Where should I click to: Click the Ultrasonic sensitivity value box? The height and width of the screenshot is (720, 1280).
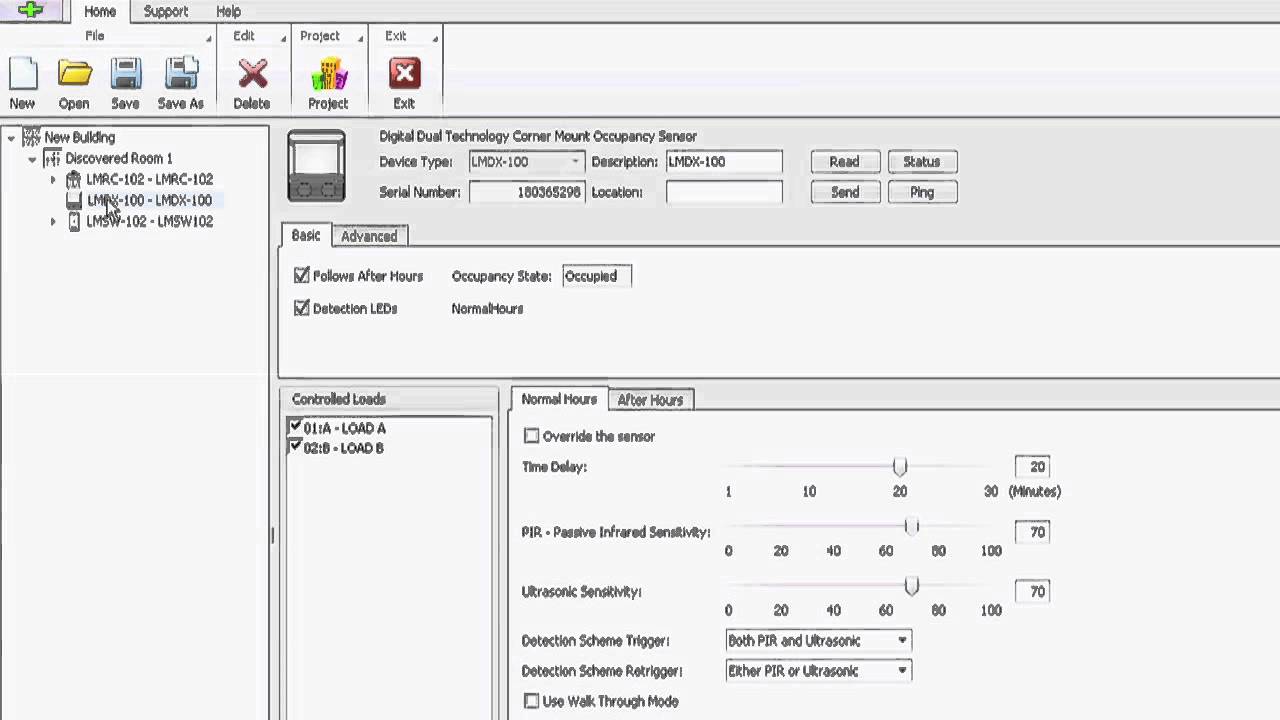pos(1032,591)
